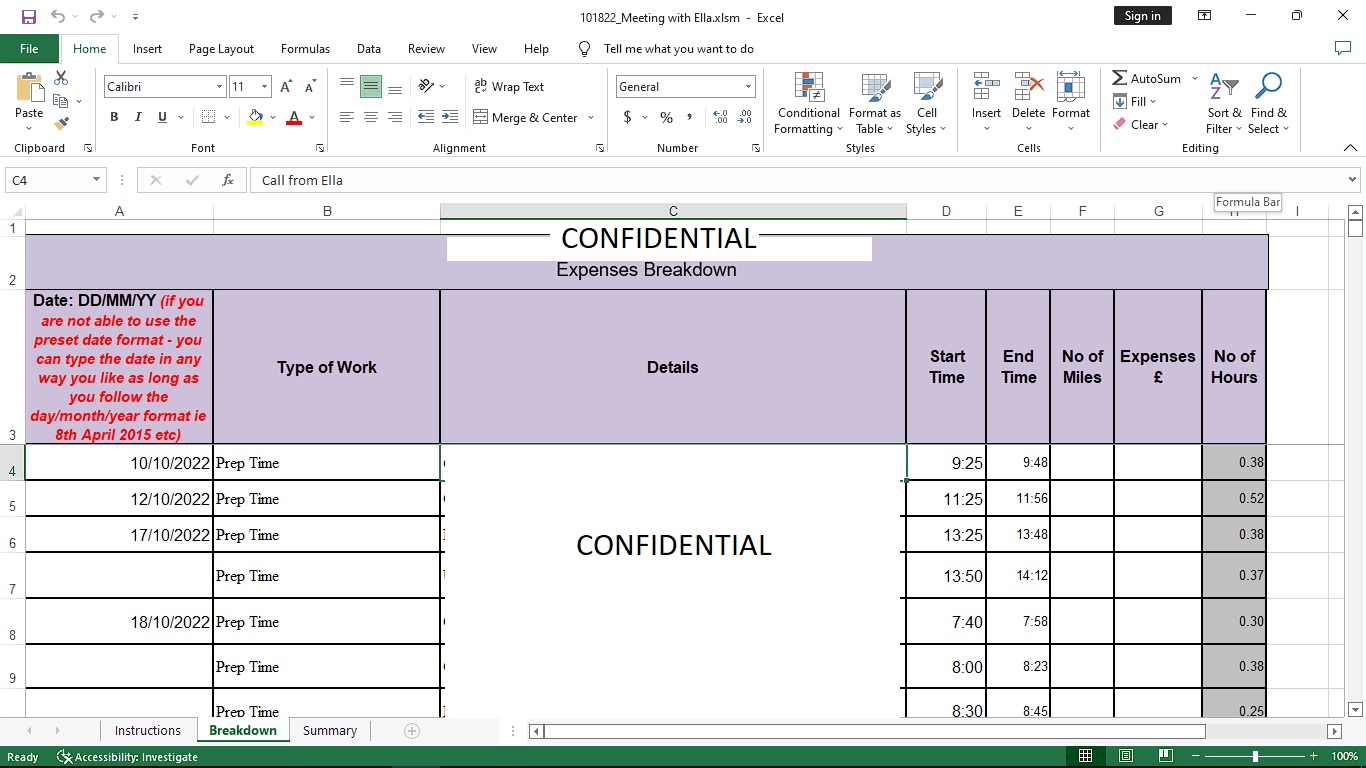Toggle align text right
The image size is (1366, 768).
(395, 117)
